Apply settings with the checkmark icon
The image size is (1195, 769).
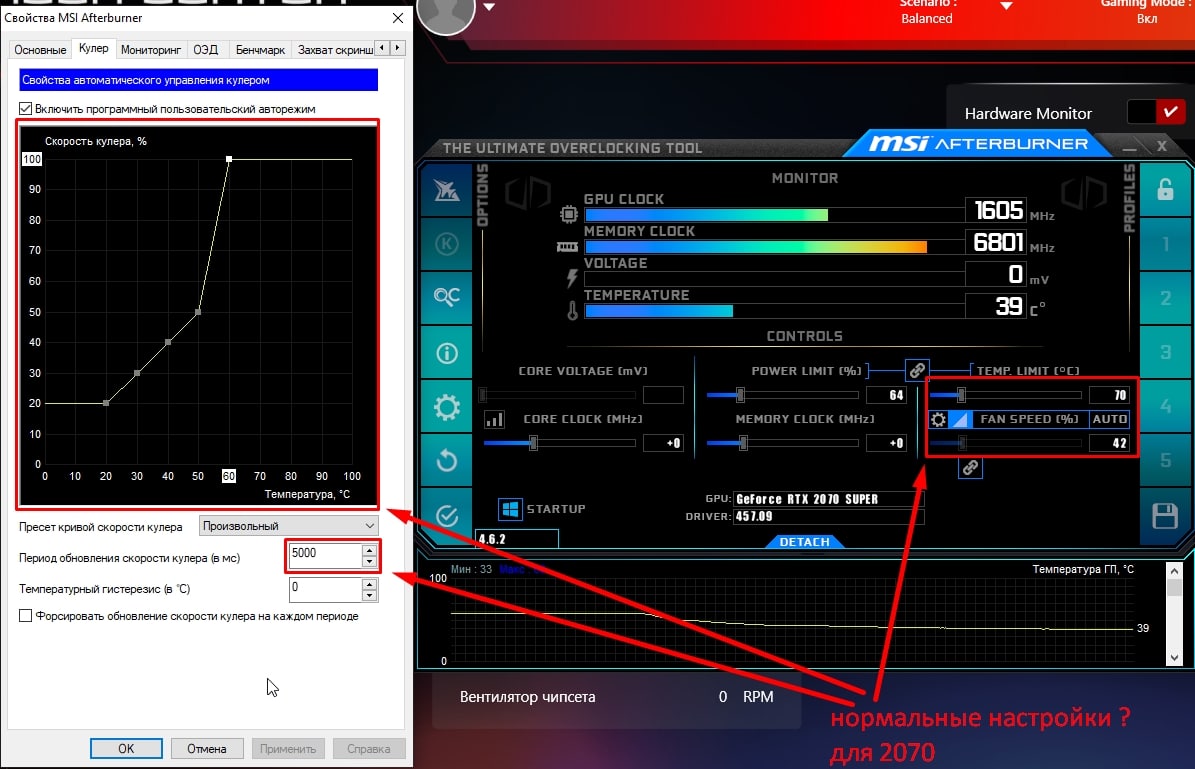tap(447, 516)
